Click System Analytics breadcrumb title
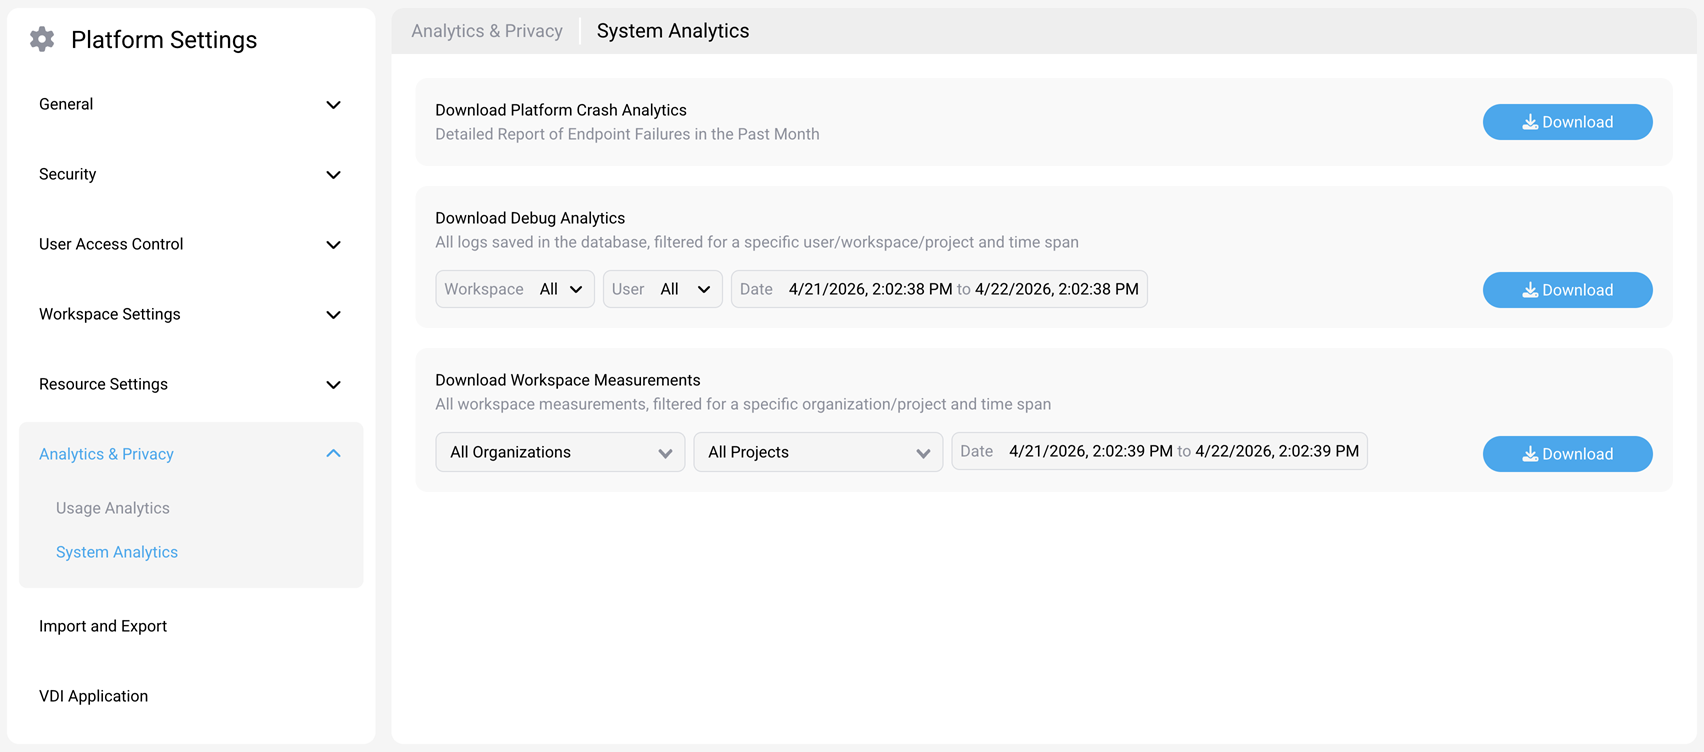The width and height of the screenshot is (1704, 752). (x=673, y=31)
